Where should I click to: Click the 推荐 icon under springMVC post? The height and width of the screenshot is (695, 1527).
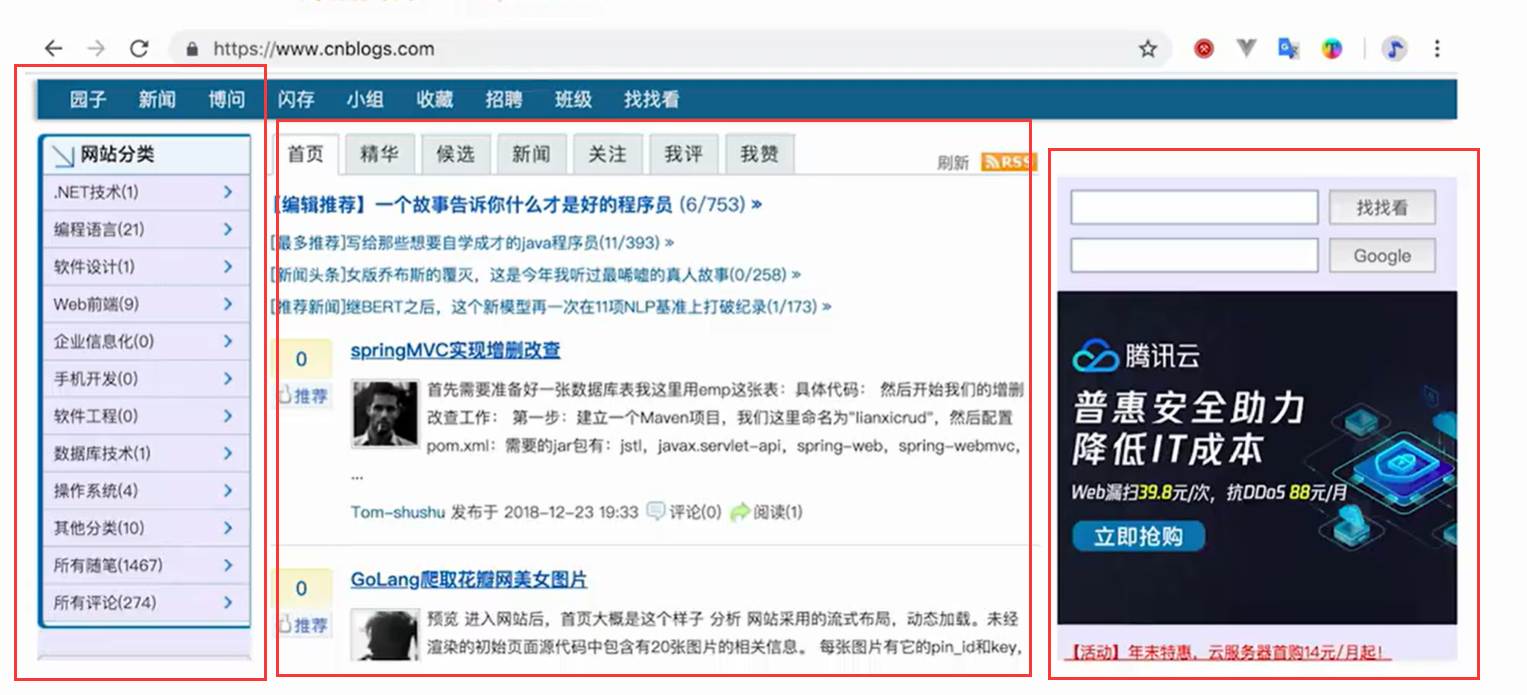coord(303,396)
